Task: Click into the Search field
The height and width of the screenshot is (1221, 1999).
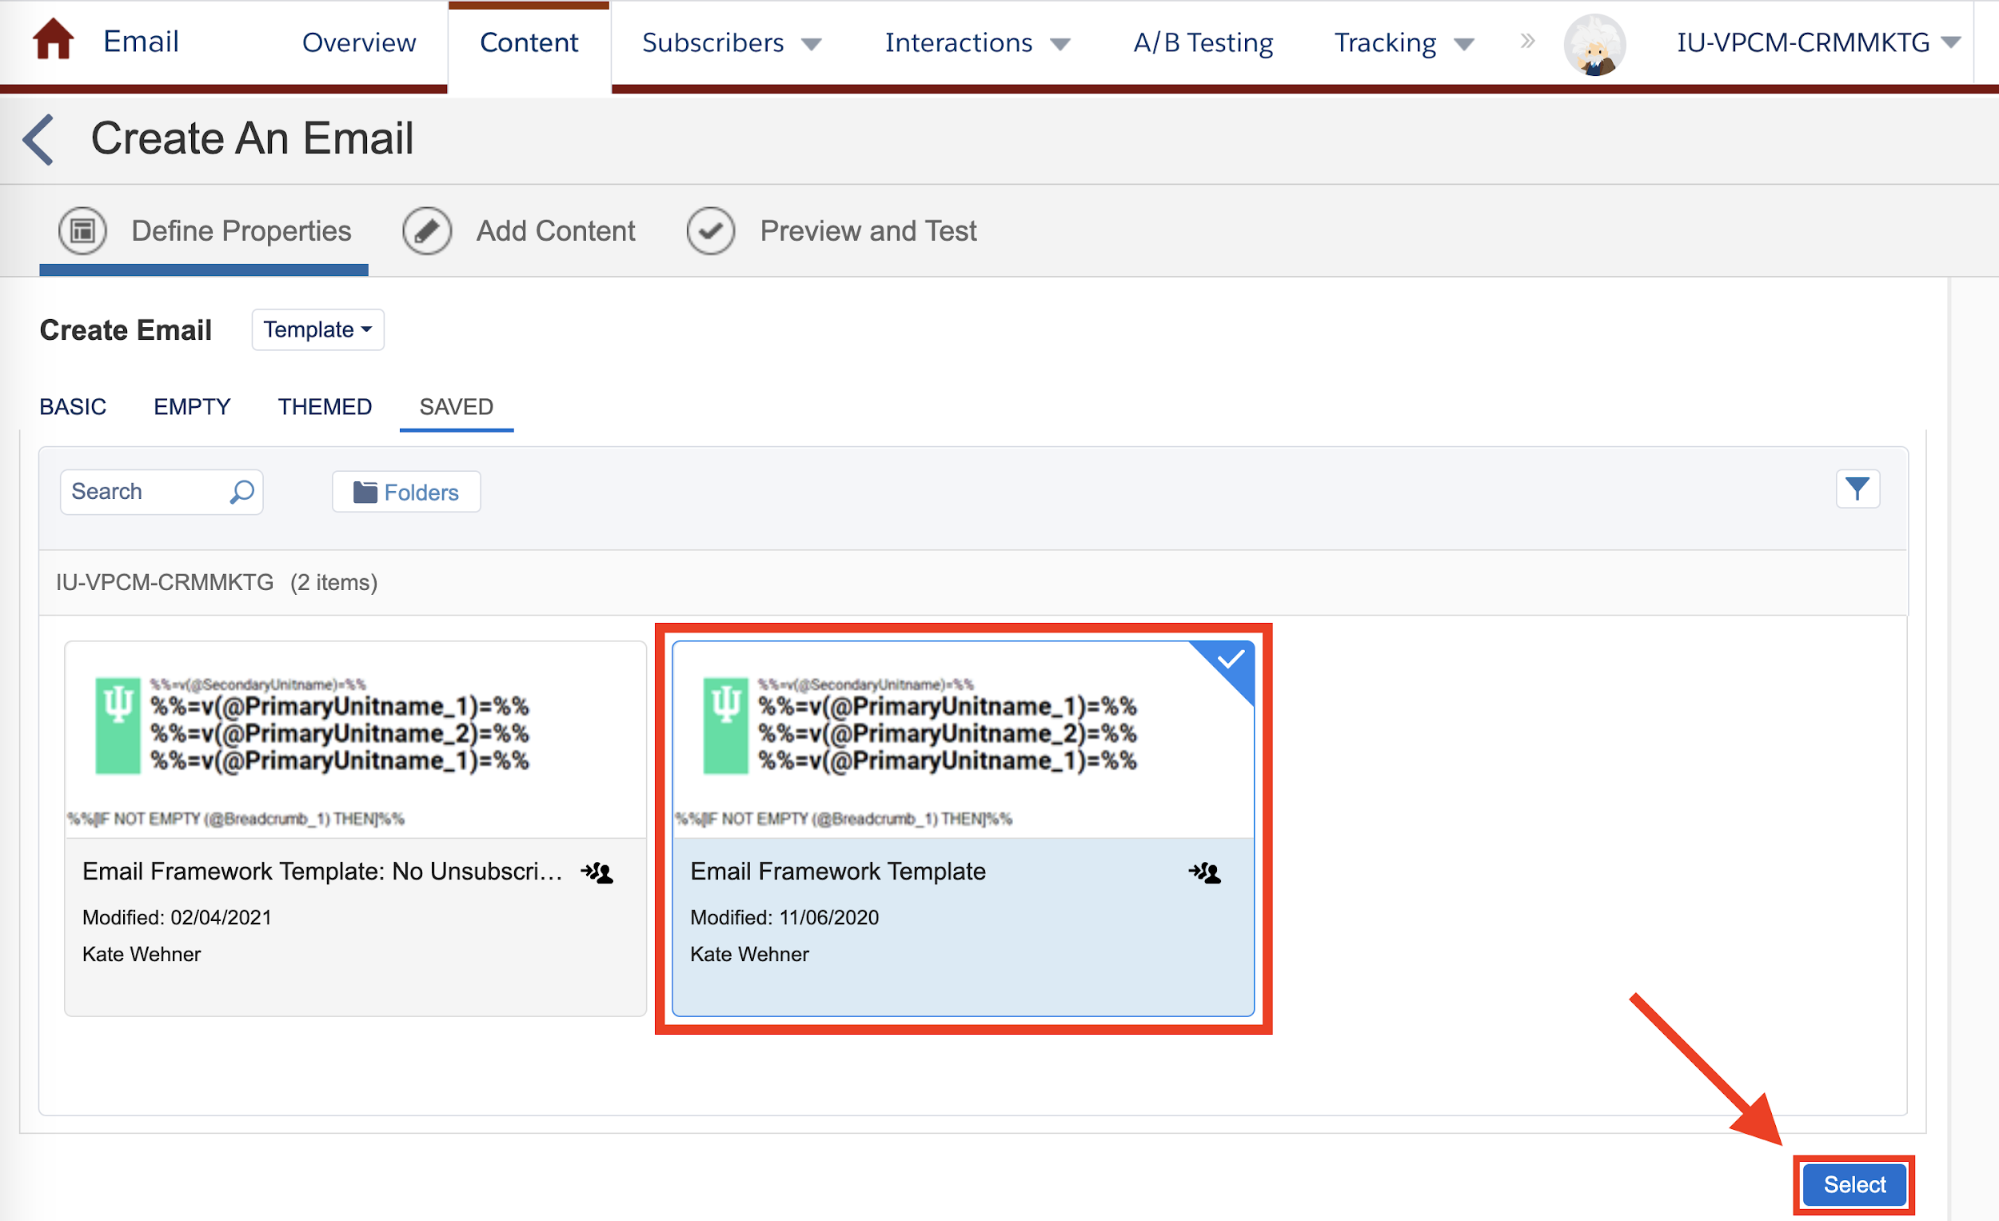Action: pos(162,492)
